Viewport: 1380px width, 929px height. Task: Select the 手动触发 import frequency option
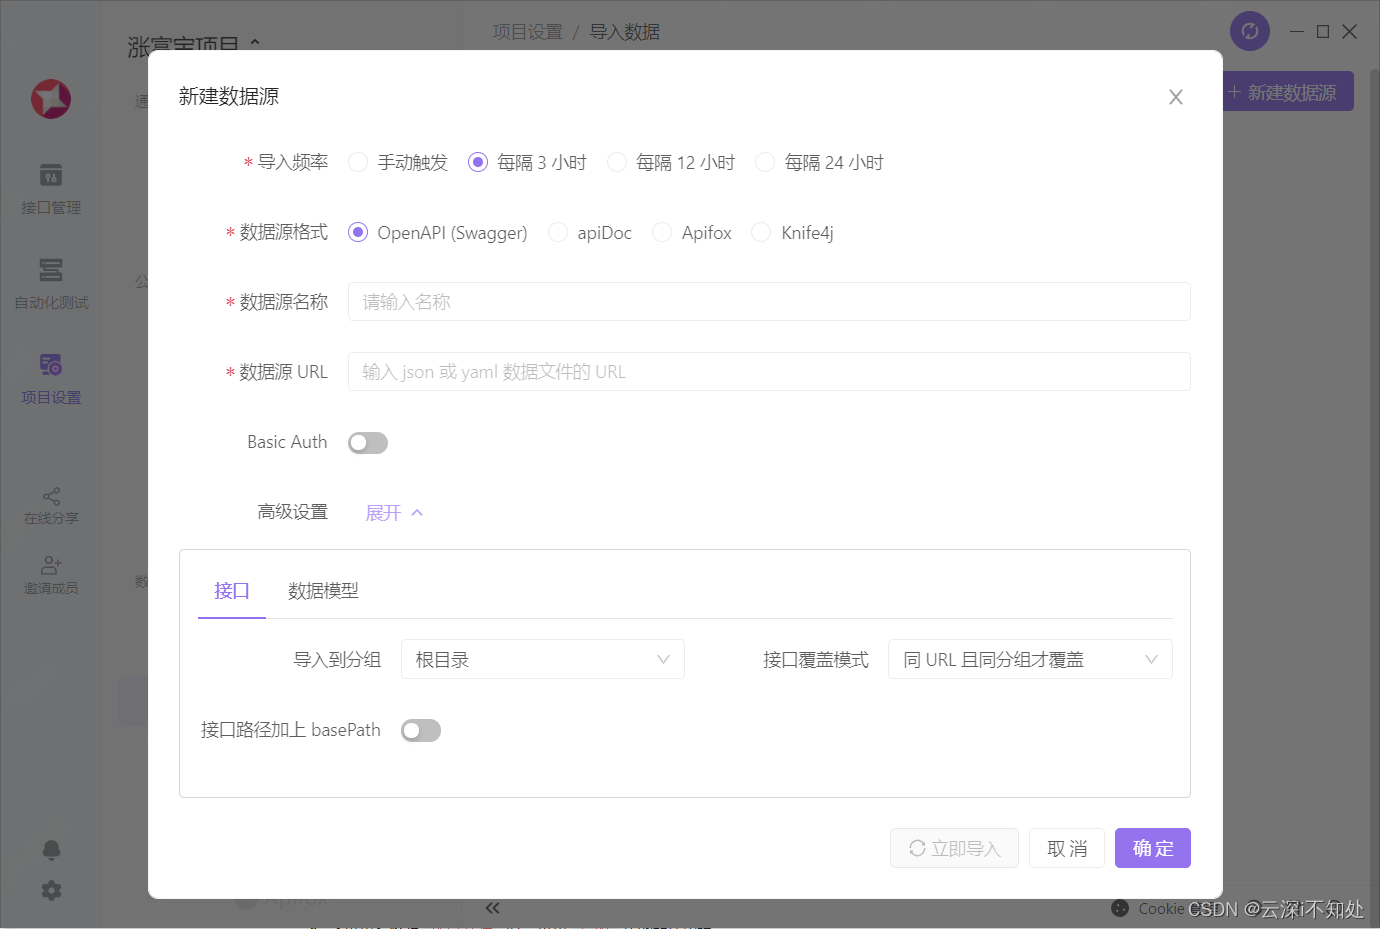(358, 162)
